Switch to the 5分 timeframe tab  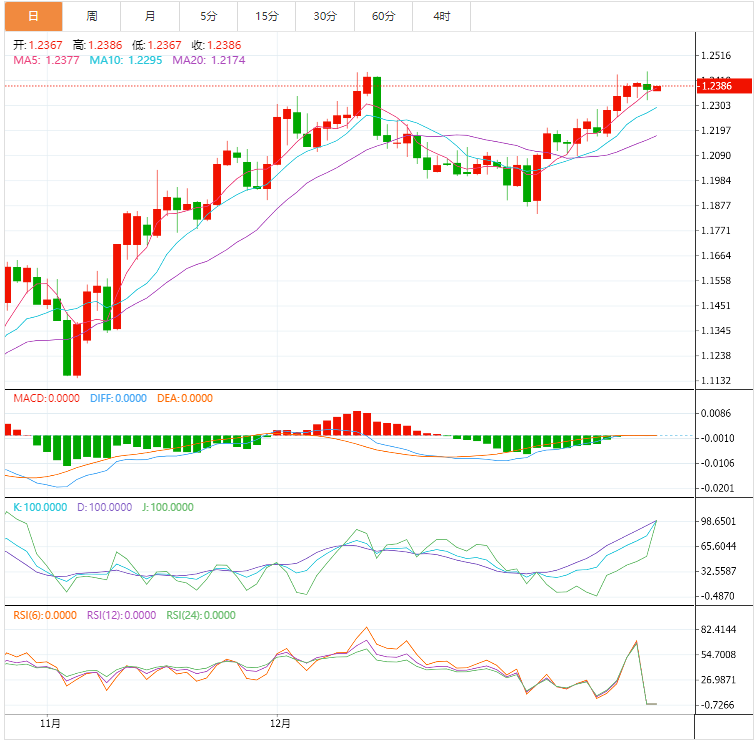208,16
